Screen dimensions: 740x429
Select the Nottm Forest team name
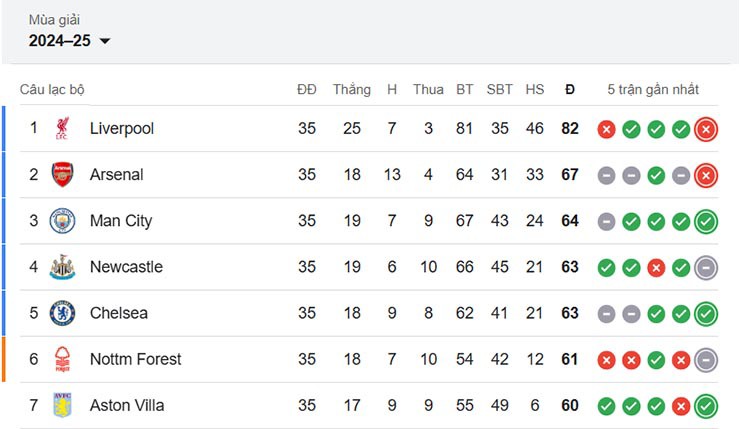tap(135, 359)
